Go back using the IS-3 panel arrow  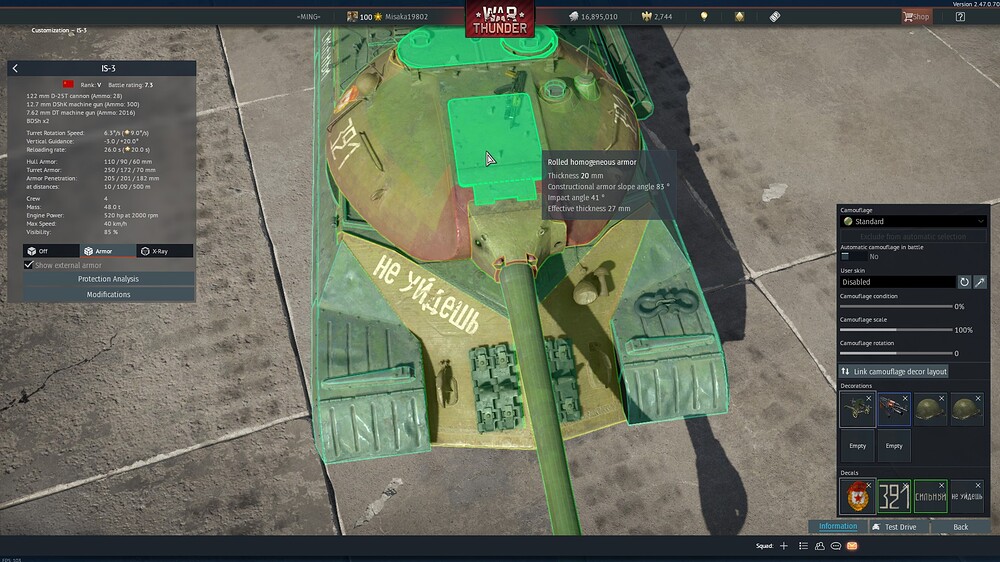pyautogui.click(x=15, y=68)
